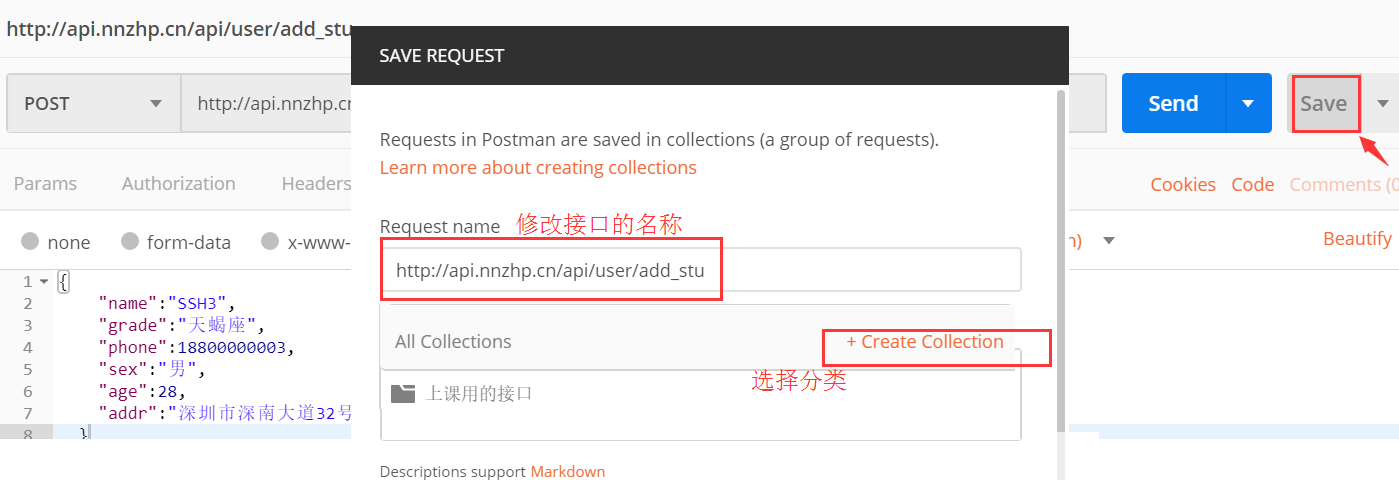Open body format dropdown arrow beside Beautify
This screenshot has height=480, width=1399.
click(x=1108, y=241)
